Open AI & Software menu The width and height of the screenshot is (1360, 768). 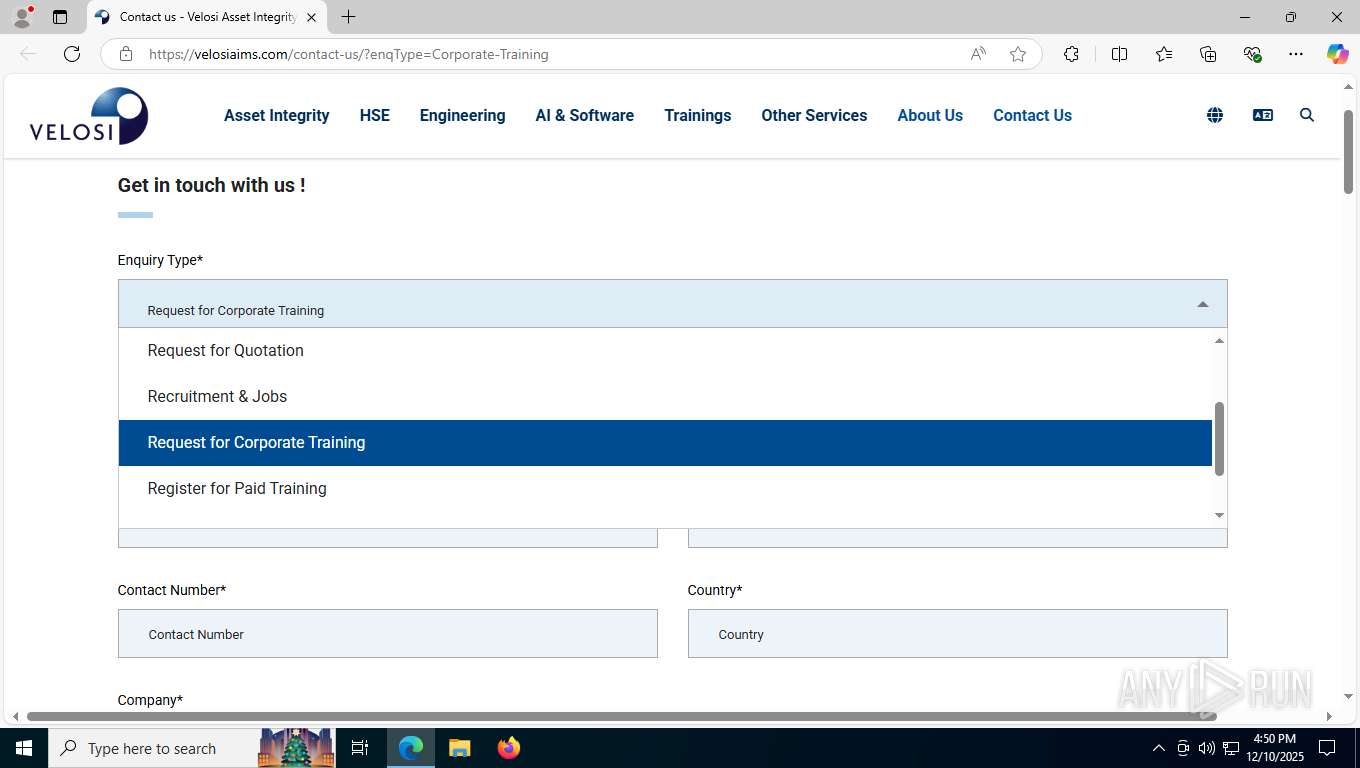tap(585, 116)
